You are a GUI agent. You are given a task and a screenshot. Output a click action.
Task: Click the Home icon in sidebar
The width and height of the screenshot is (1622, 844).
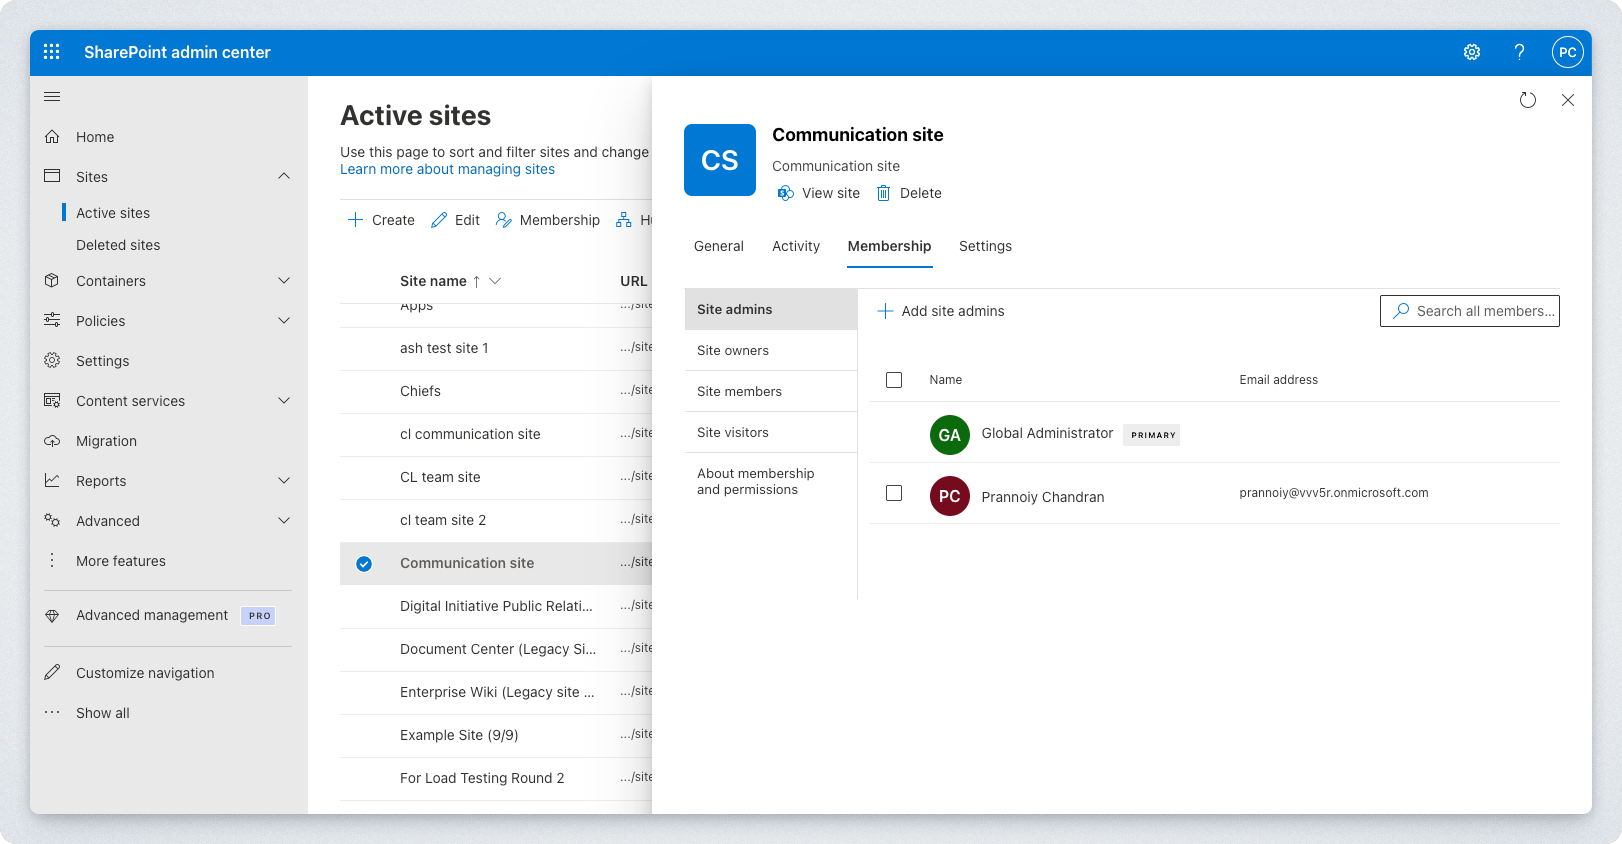[x=52, y=136]
